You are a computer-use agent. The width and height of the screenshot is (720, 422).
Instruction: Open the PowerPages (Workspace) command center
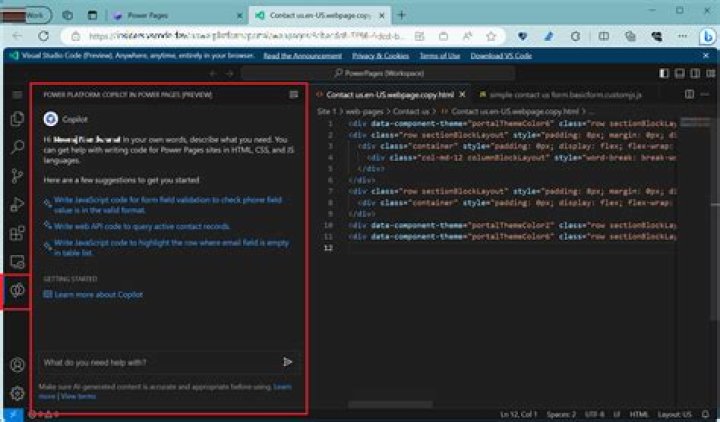tap(378, 73)
